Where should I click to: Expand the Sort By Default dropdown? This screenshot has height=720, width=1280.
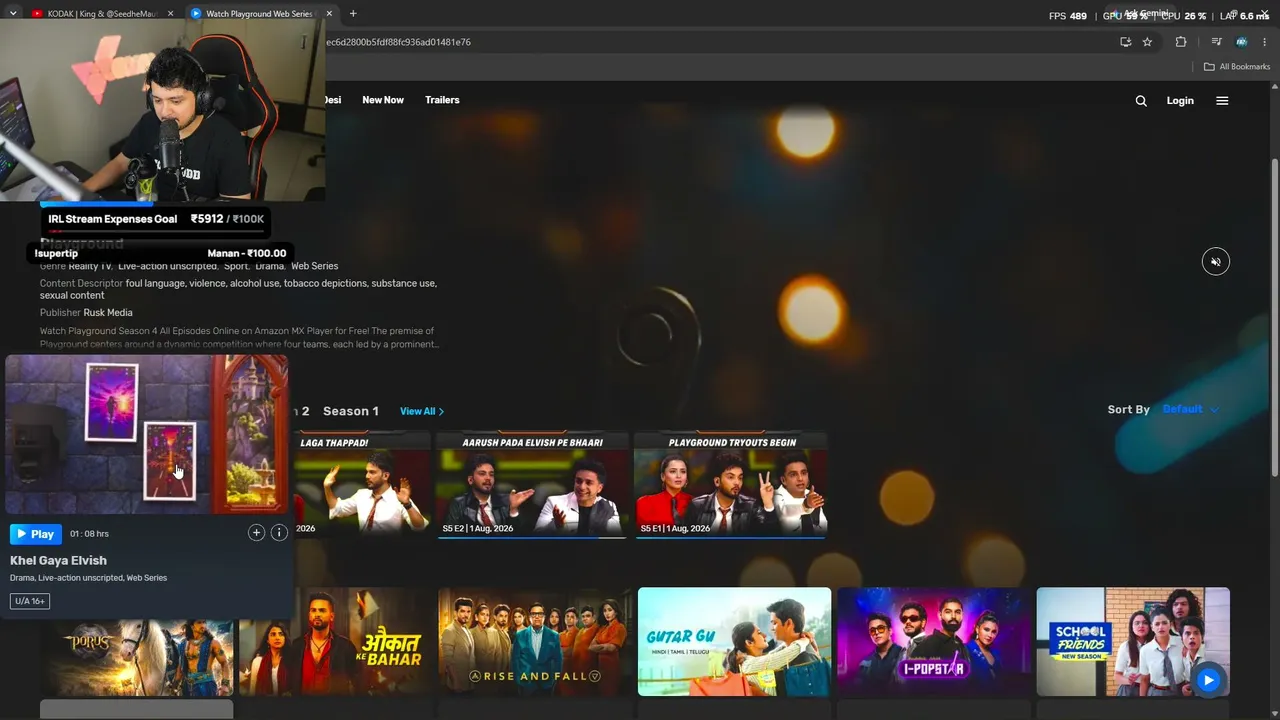tap(1191, 409)
